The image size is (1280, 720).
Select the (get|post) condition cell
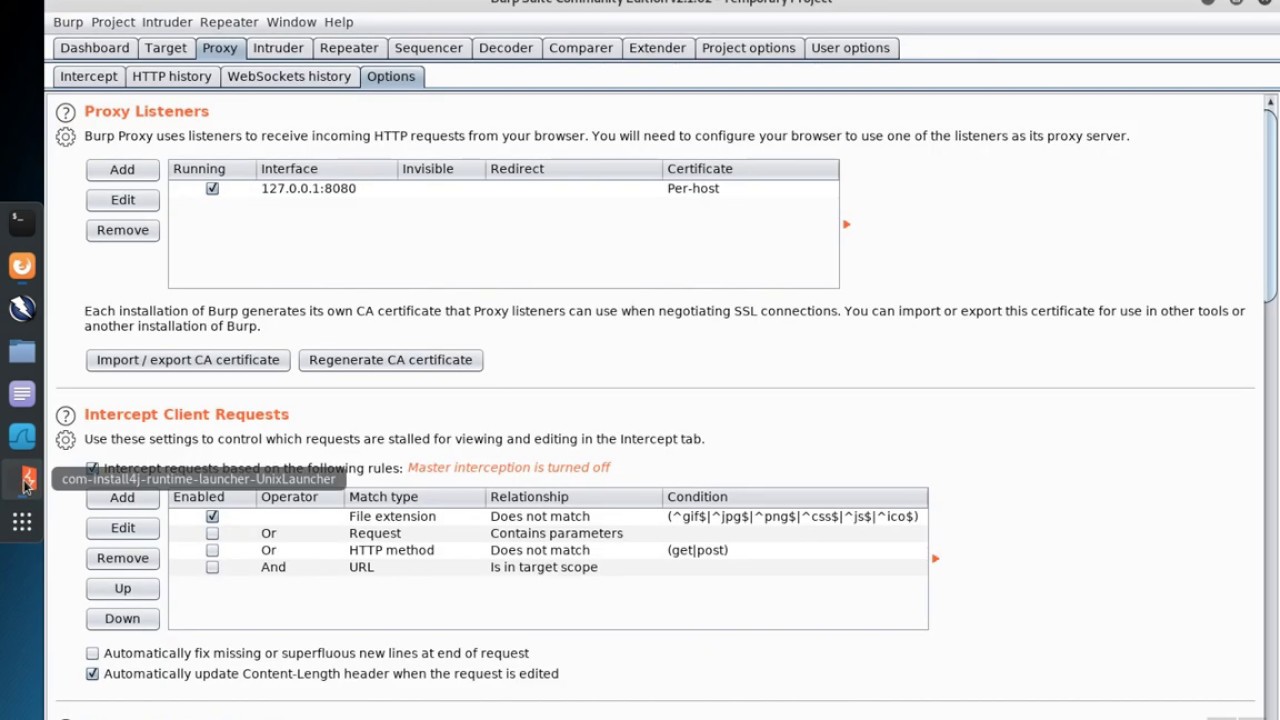[795, 550]
